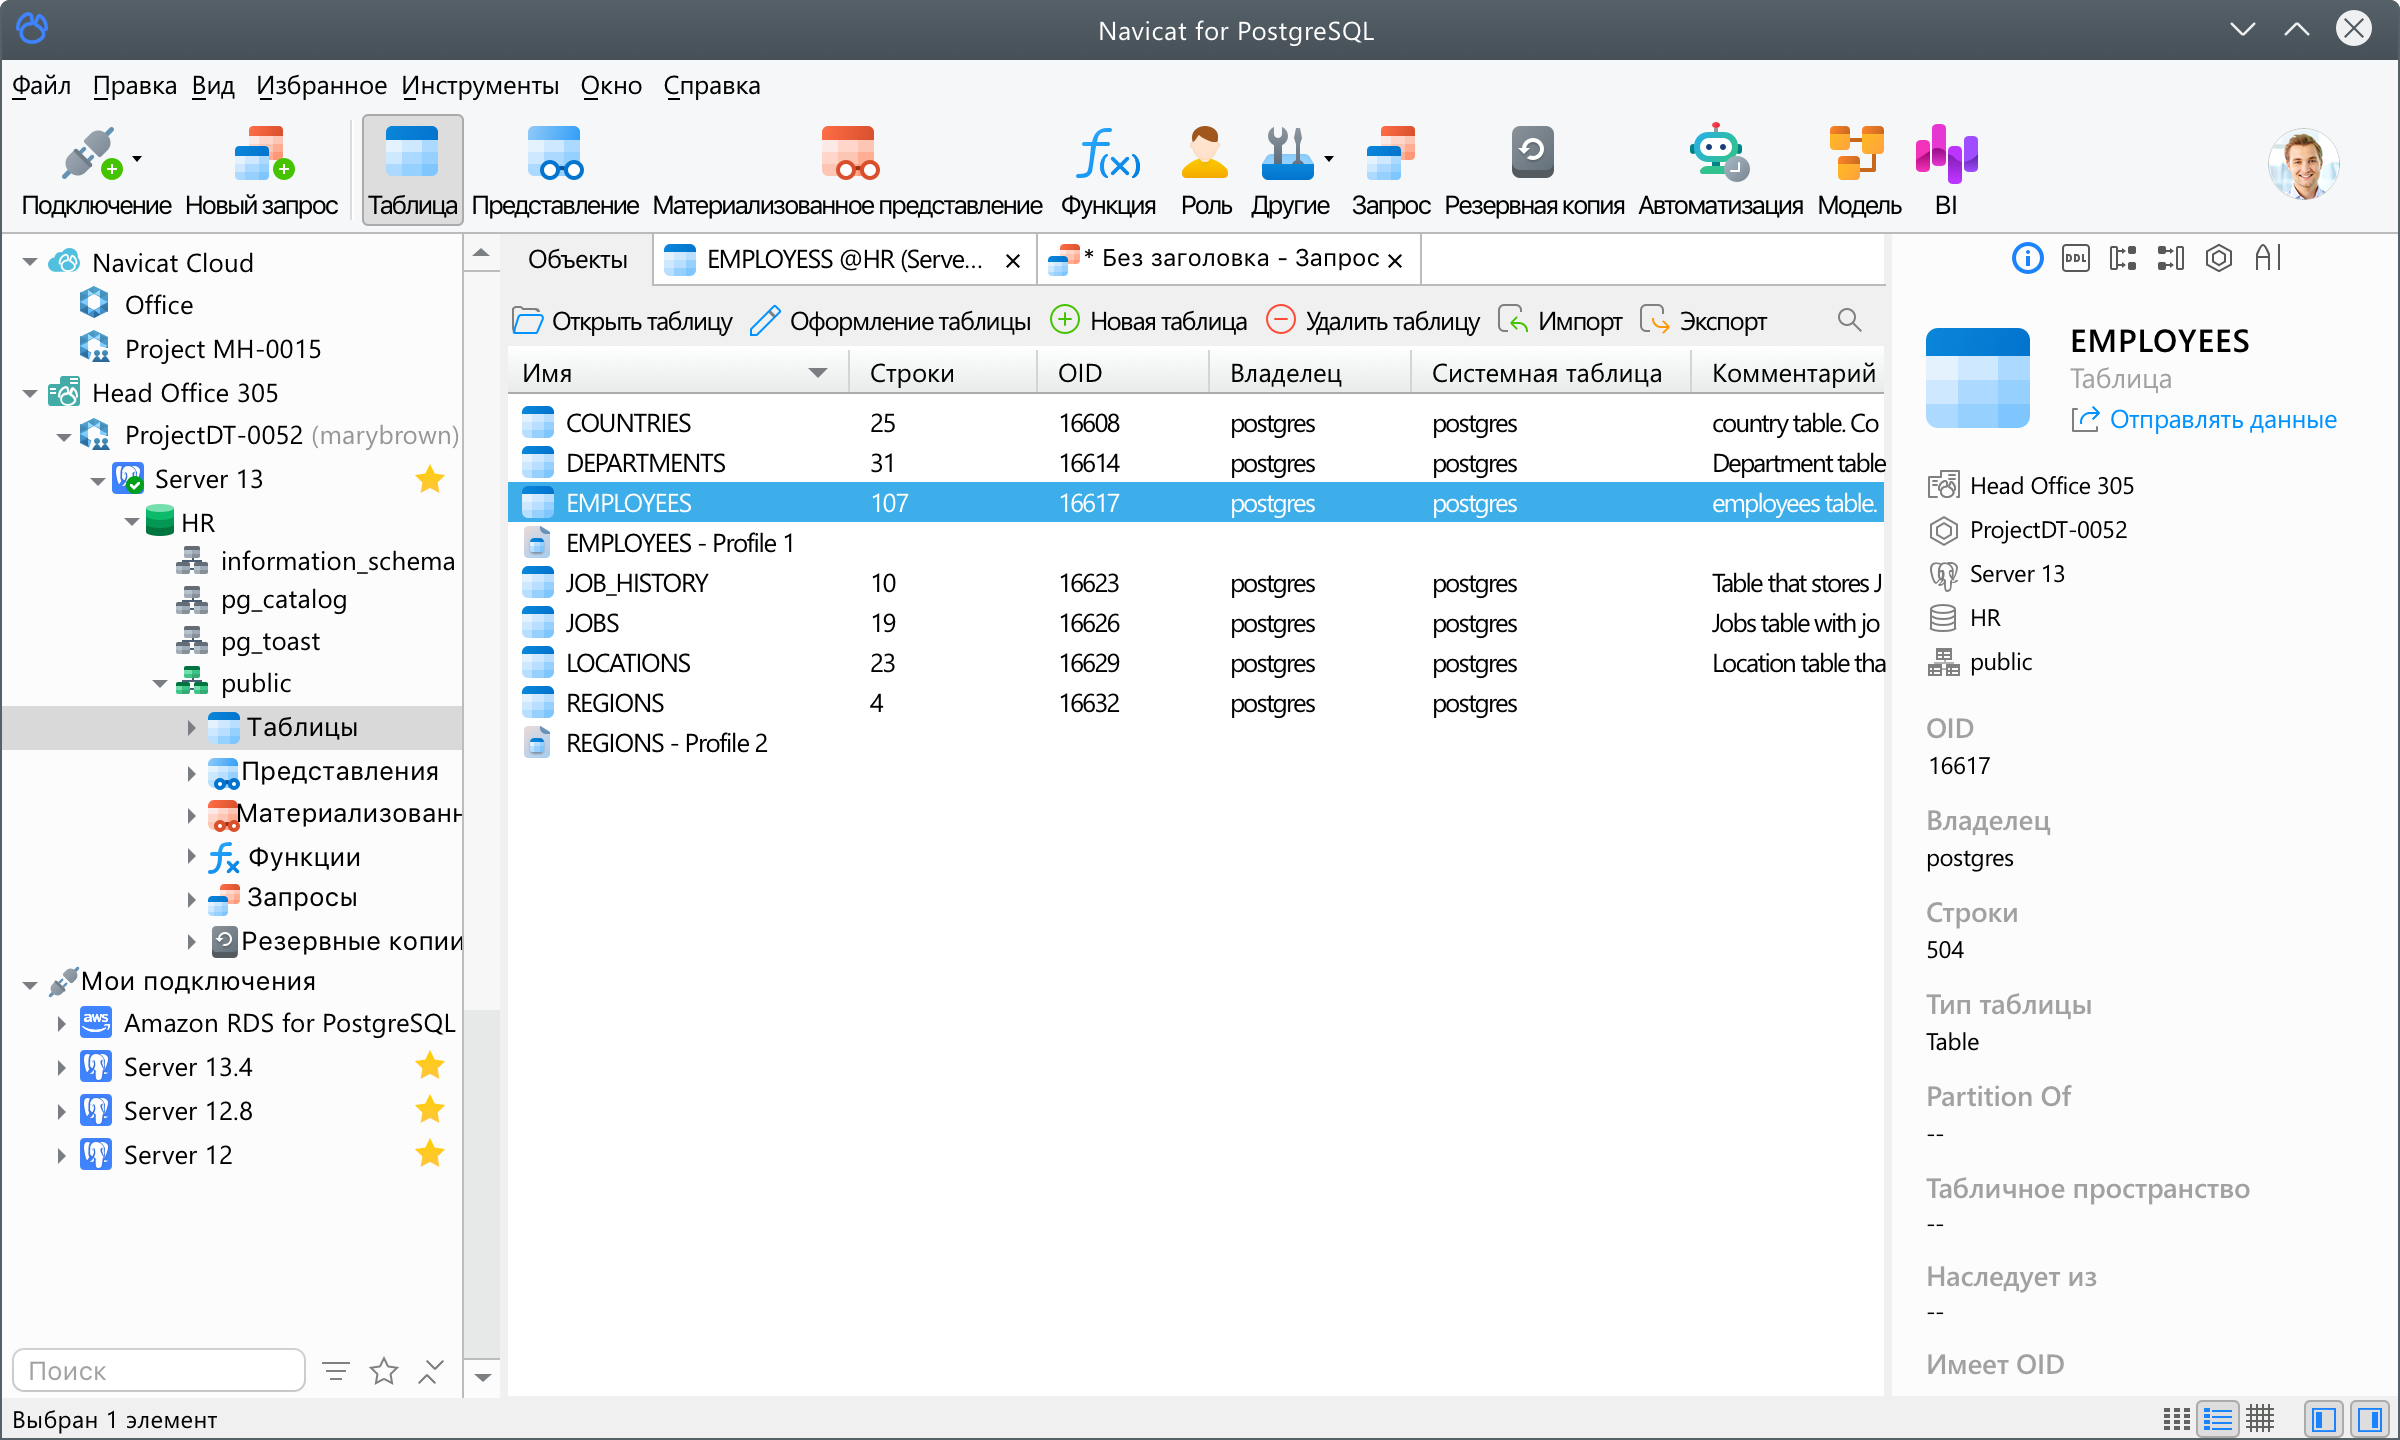This screenshot has width=2400, height=1440.
Task: Click Открыть таблицу button
Action: (622, 321)
